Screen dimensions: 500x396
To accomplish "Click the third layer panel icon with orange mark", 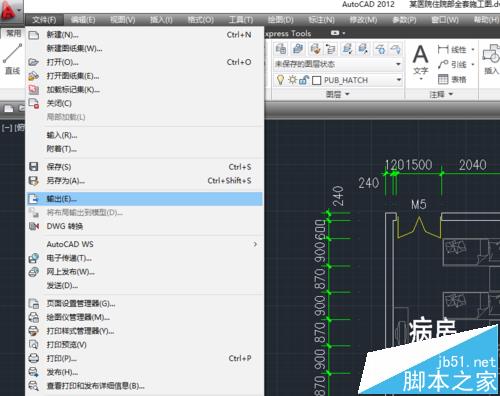I will tap(315, 49).
